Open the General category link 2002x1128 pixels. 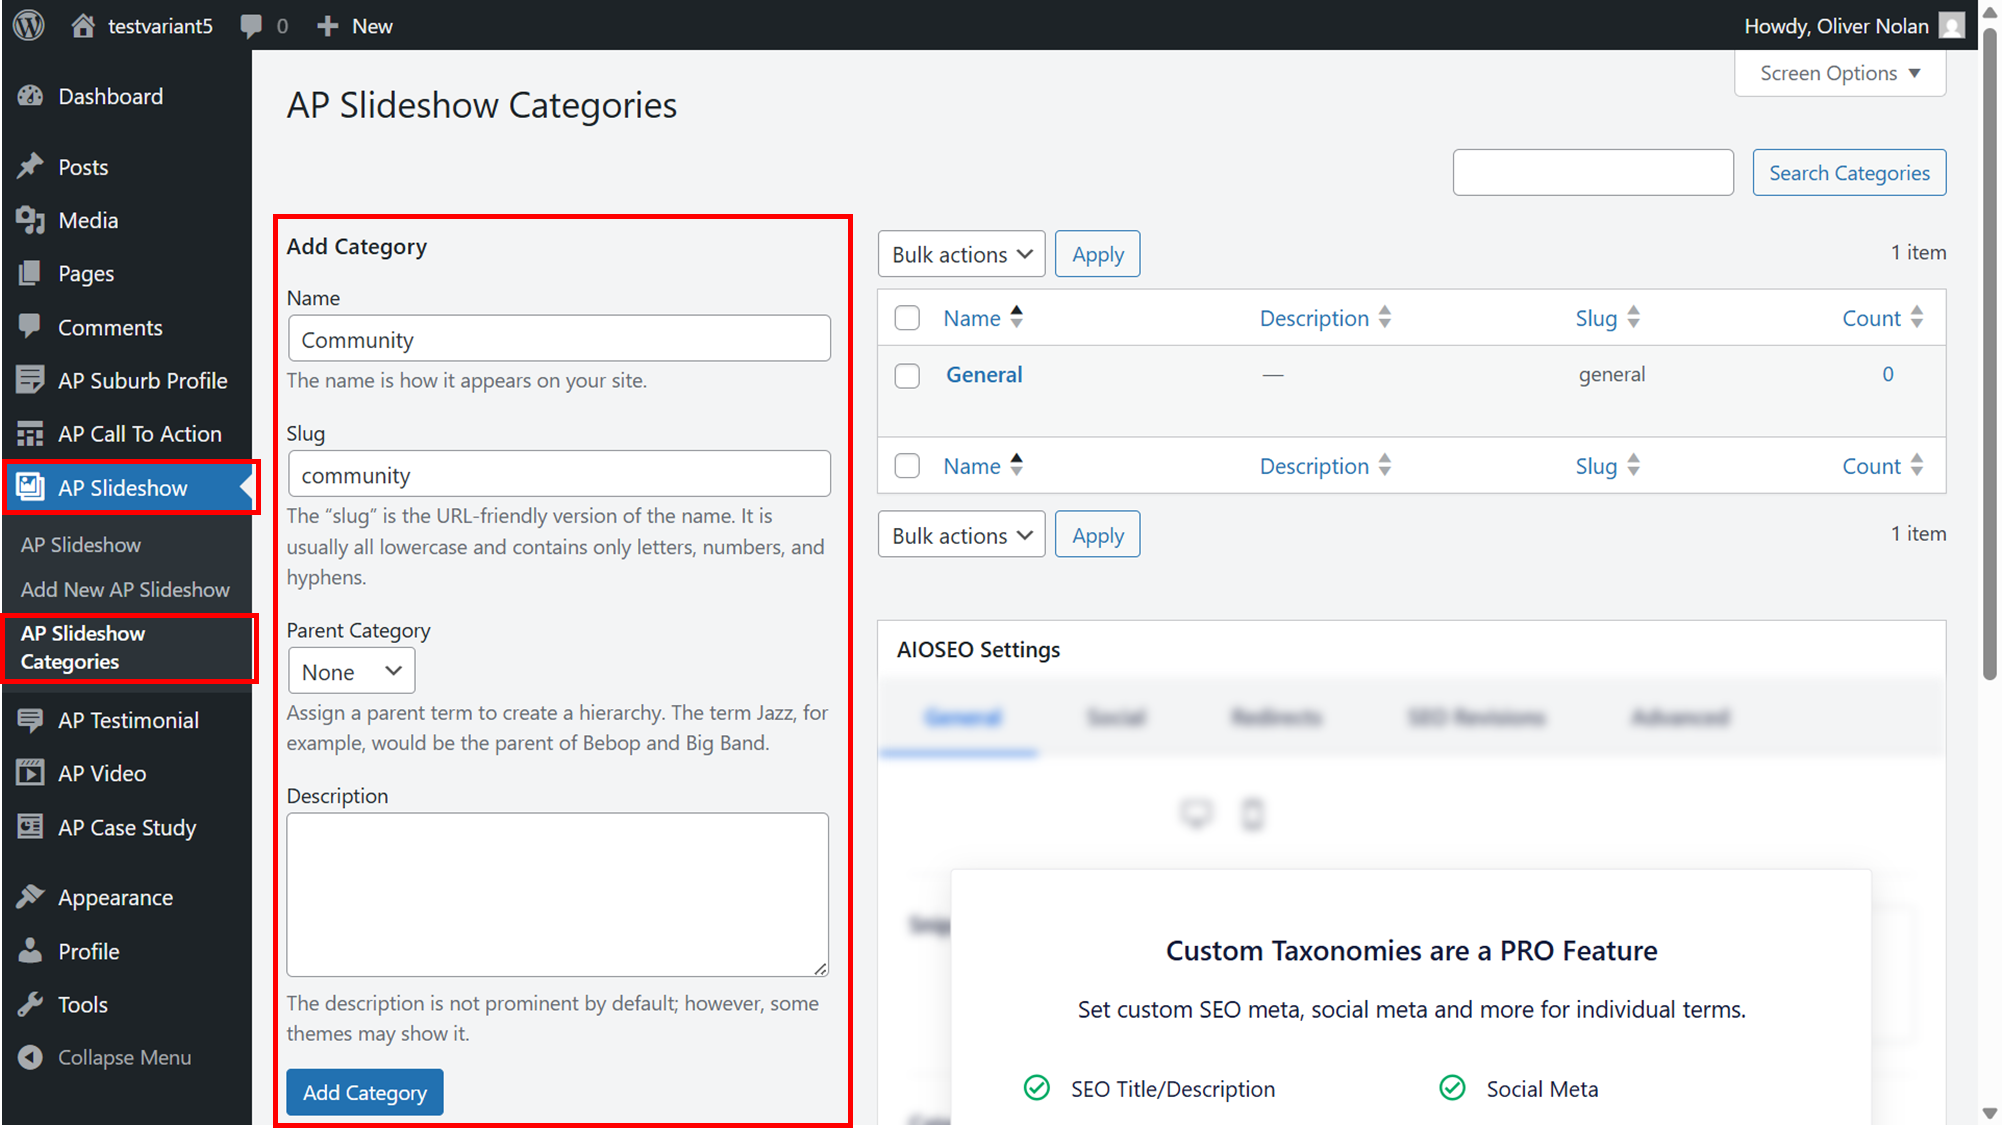point(984,374)
